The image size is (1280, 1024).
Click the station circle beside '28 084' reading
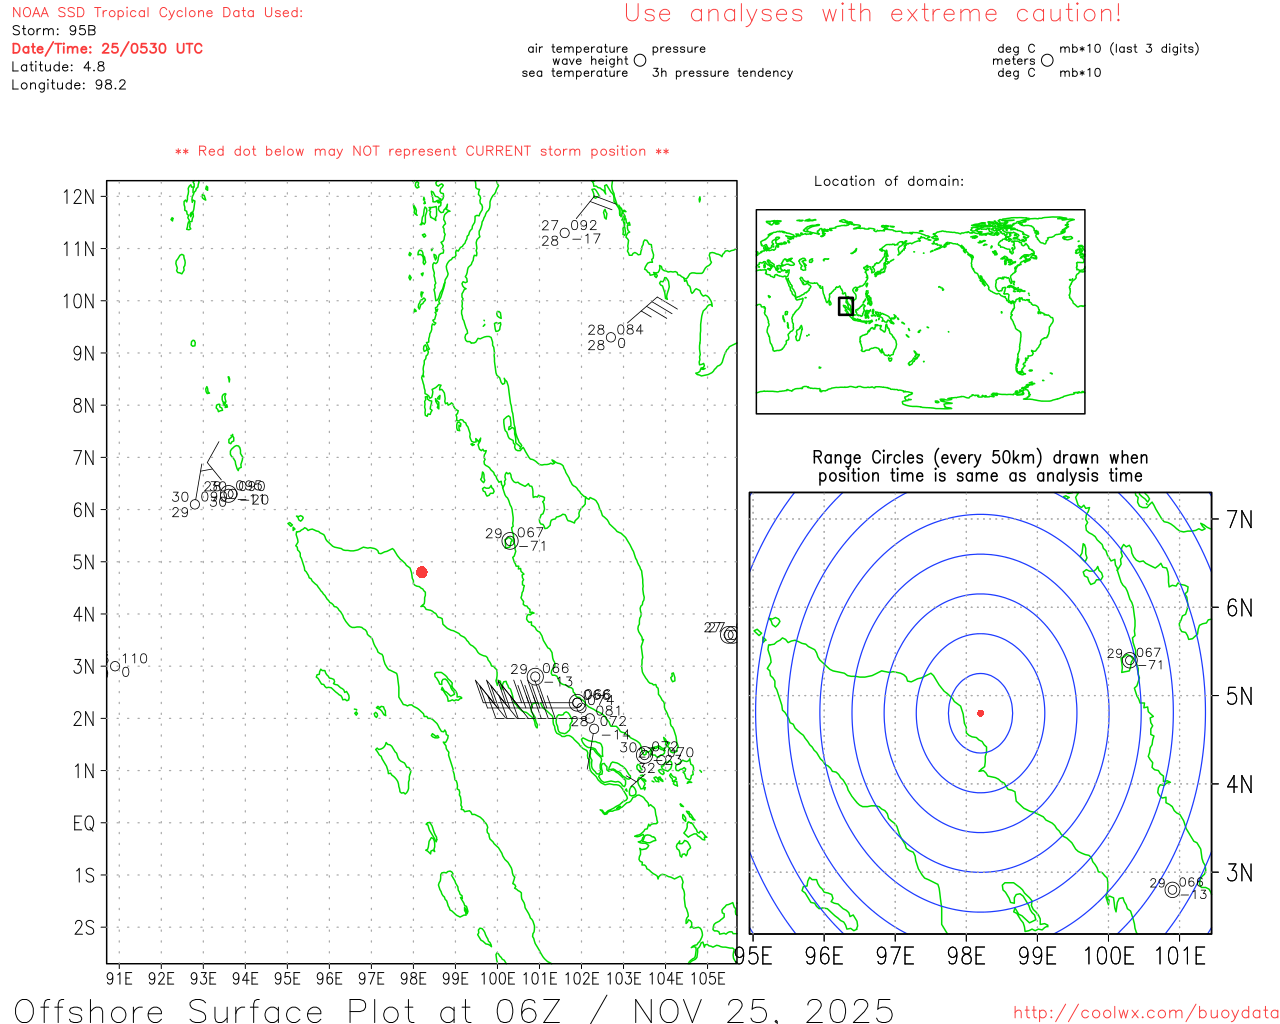pyautogui.click(x=611, y=337)
